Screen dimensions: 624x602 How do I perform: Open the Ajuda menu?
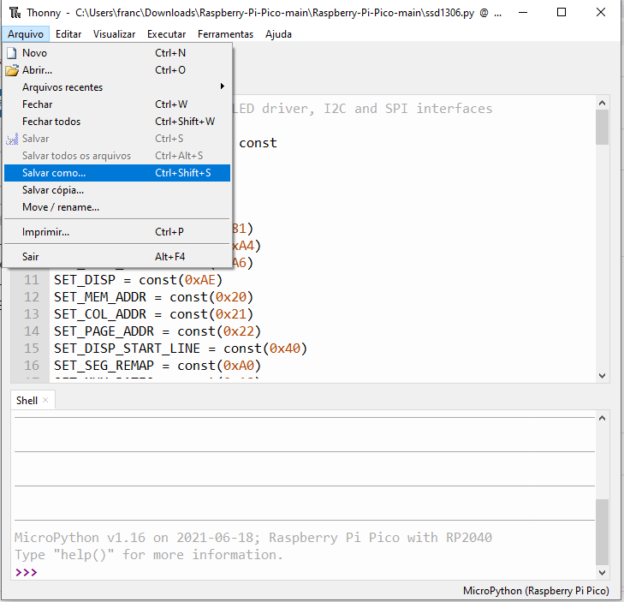pos(278,34)
